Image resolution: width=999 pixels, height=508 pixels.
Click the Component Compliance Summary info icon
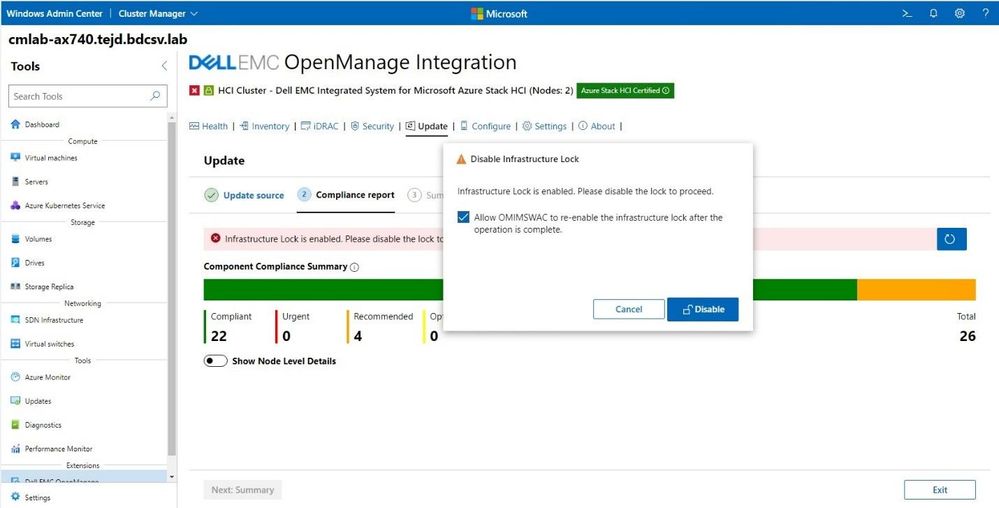pos(354,267)
